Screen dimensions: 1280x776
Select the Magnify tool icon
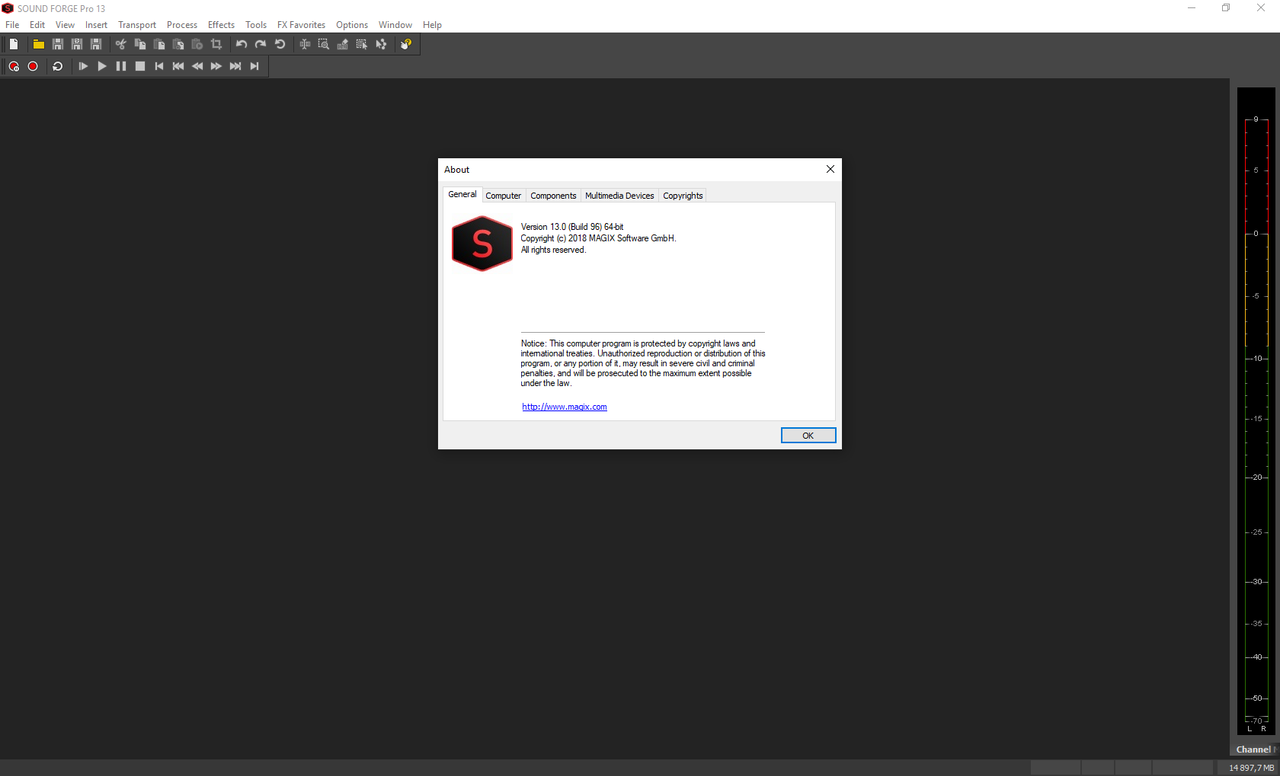(324, 44)
